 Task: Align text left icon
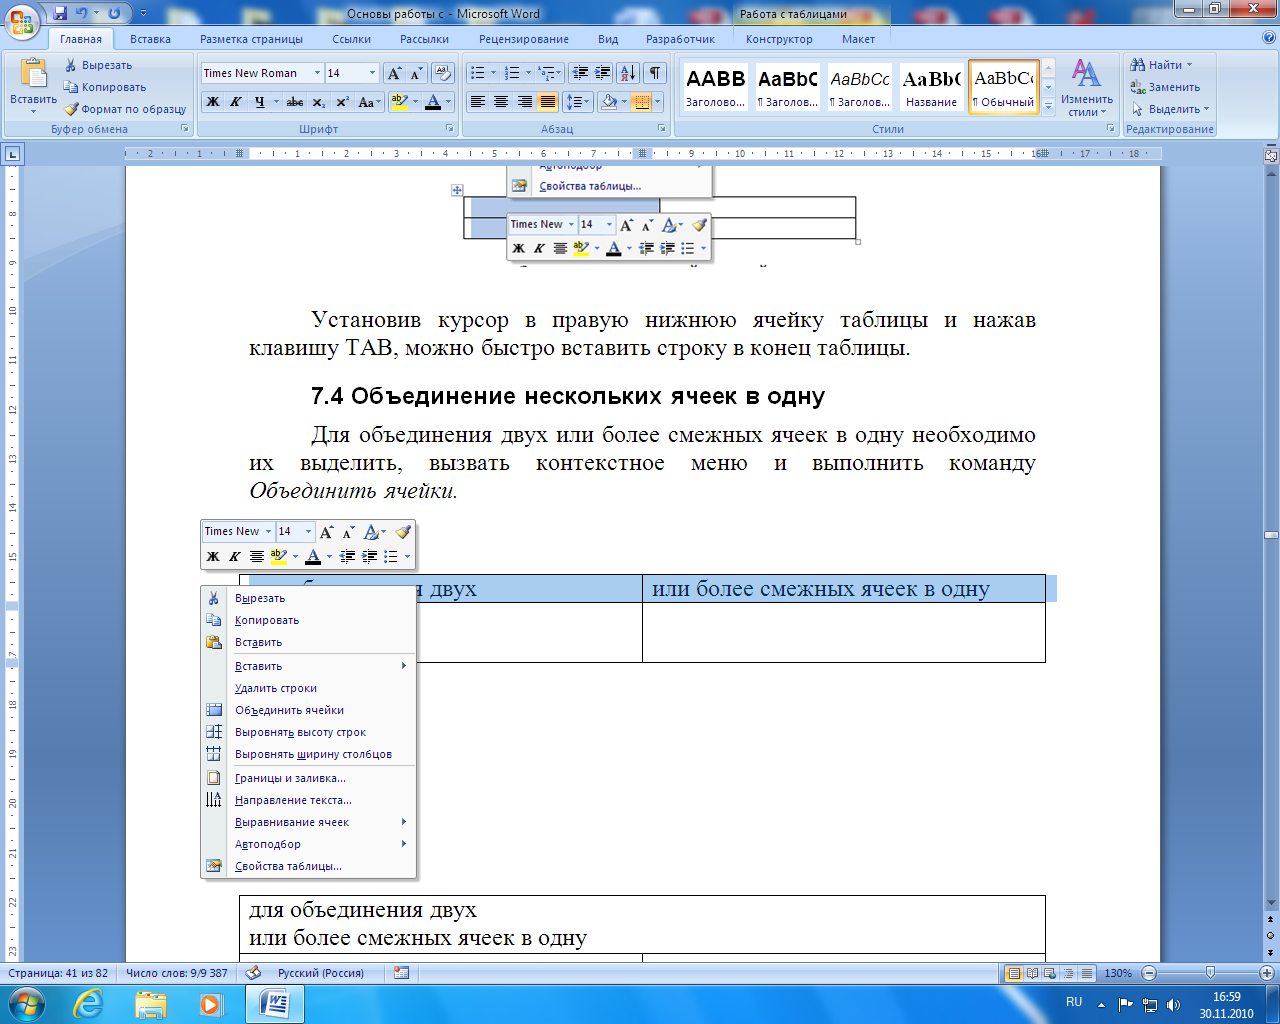pos(478,102)
